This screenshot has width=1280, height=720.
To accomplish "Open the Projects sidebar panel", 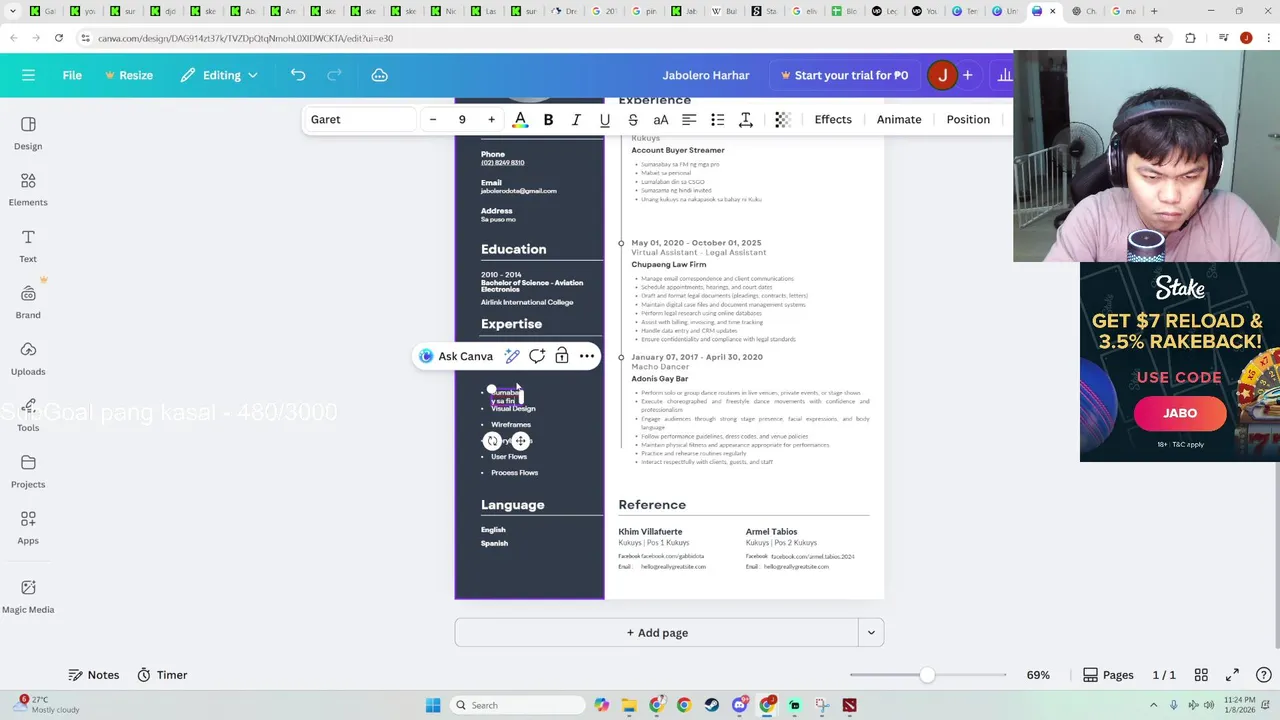I will click(28, 471).
